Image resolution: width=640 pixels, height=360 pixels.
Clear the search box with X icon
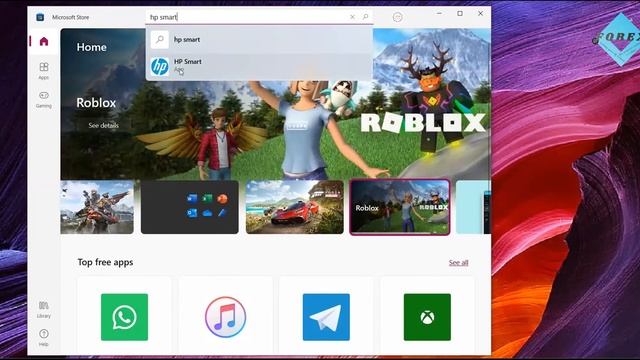pos(353,17)
